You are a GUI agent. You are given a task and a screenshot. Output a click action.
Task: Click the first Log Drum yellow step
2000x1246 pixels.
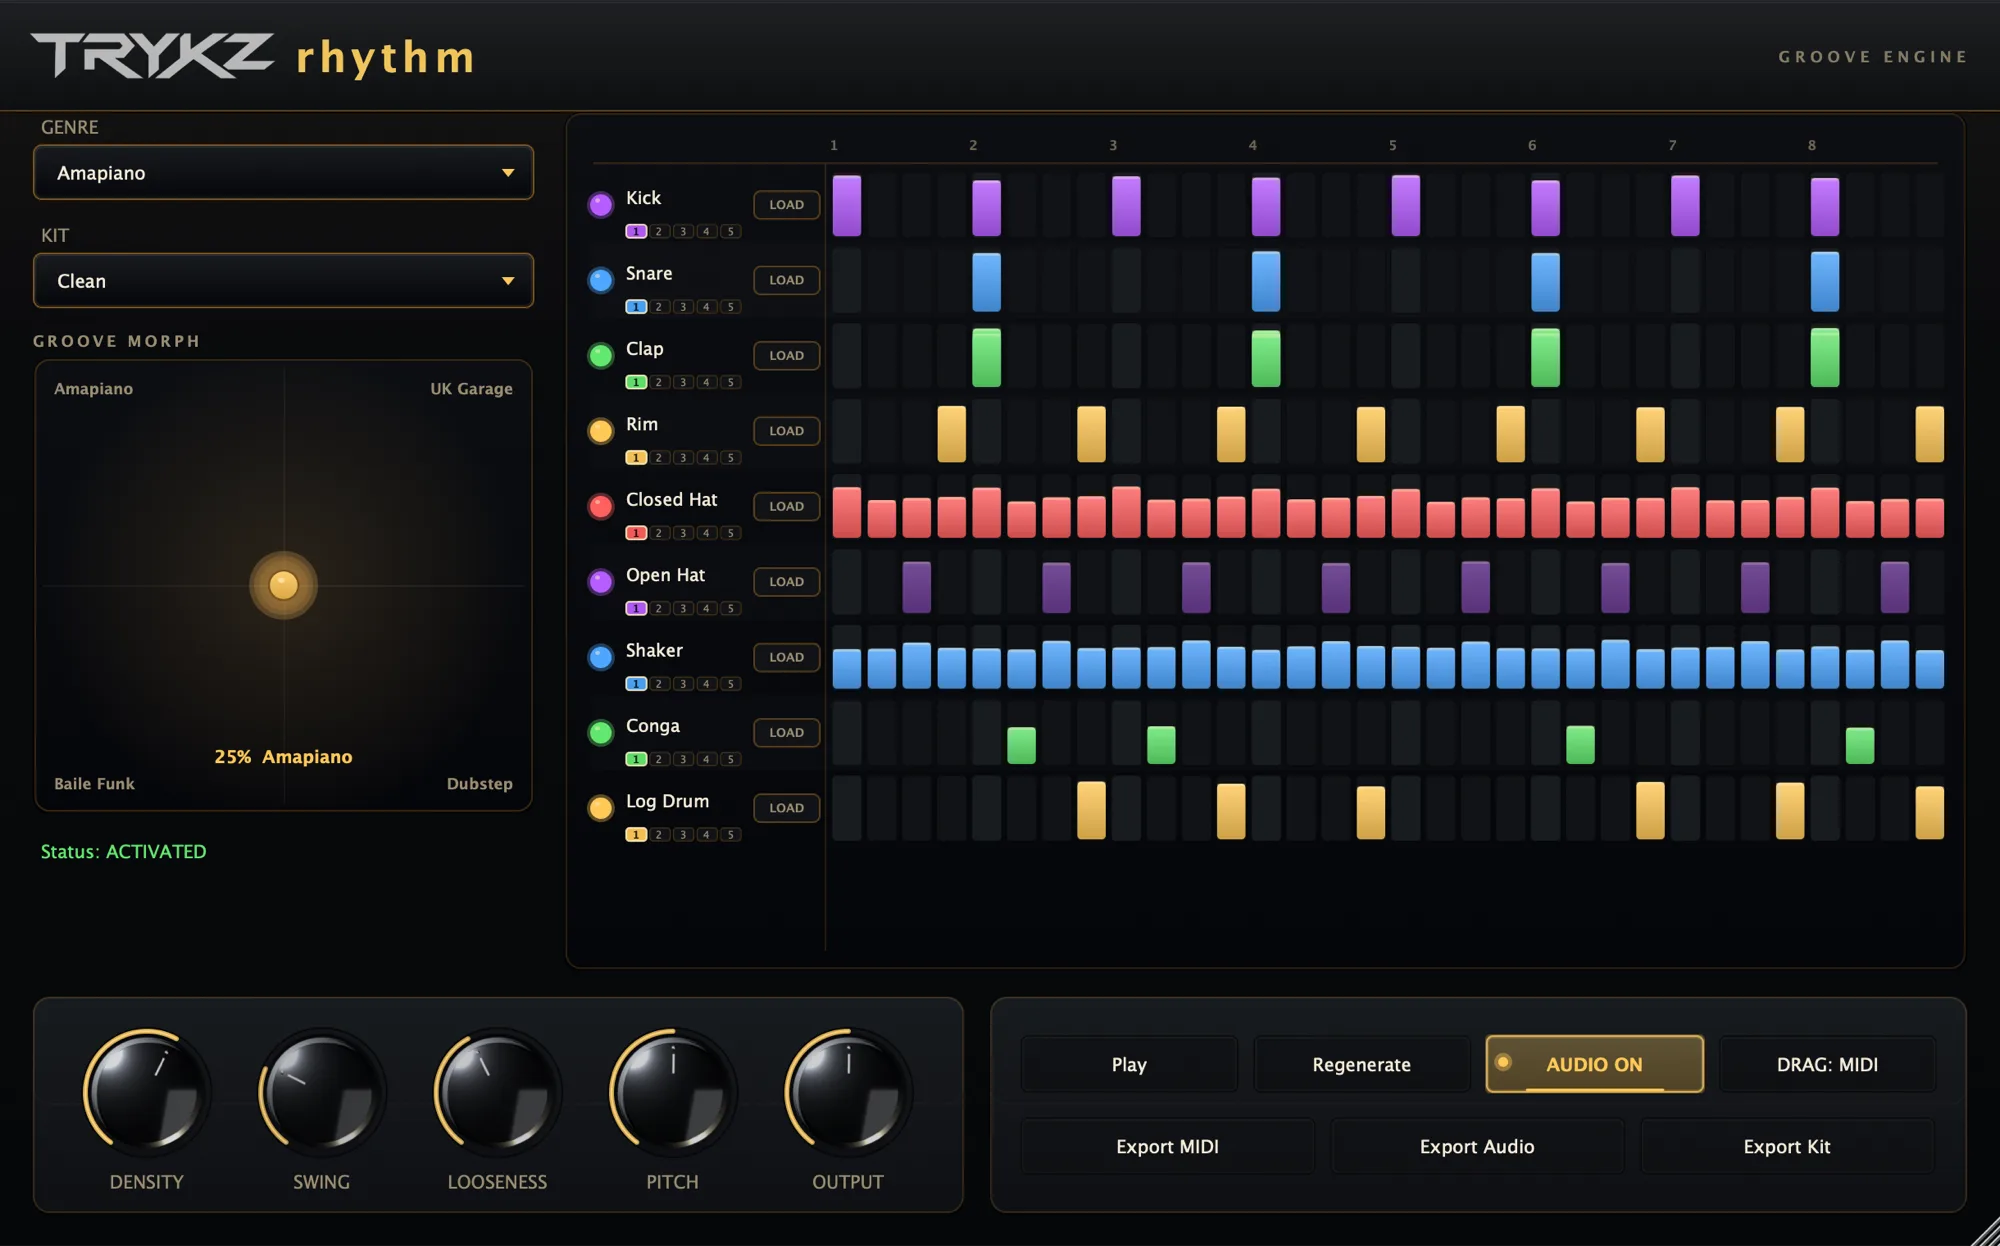pos(1091,810)
